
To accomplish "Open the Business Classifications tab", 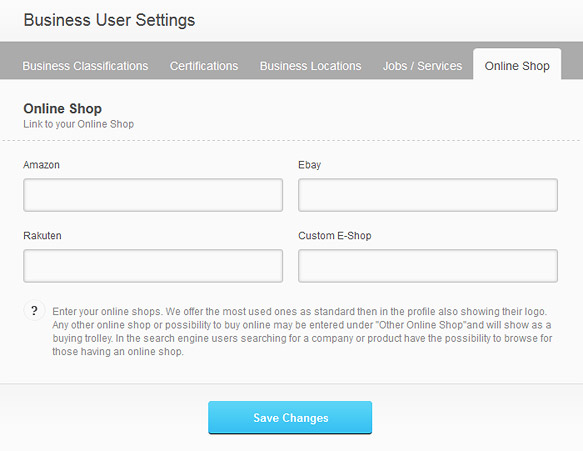I will [85, 66].
